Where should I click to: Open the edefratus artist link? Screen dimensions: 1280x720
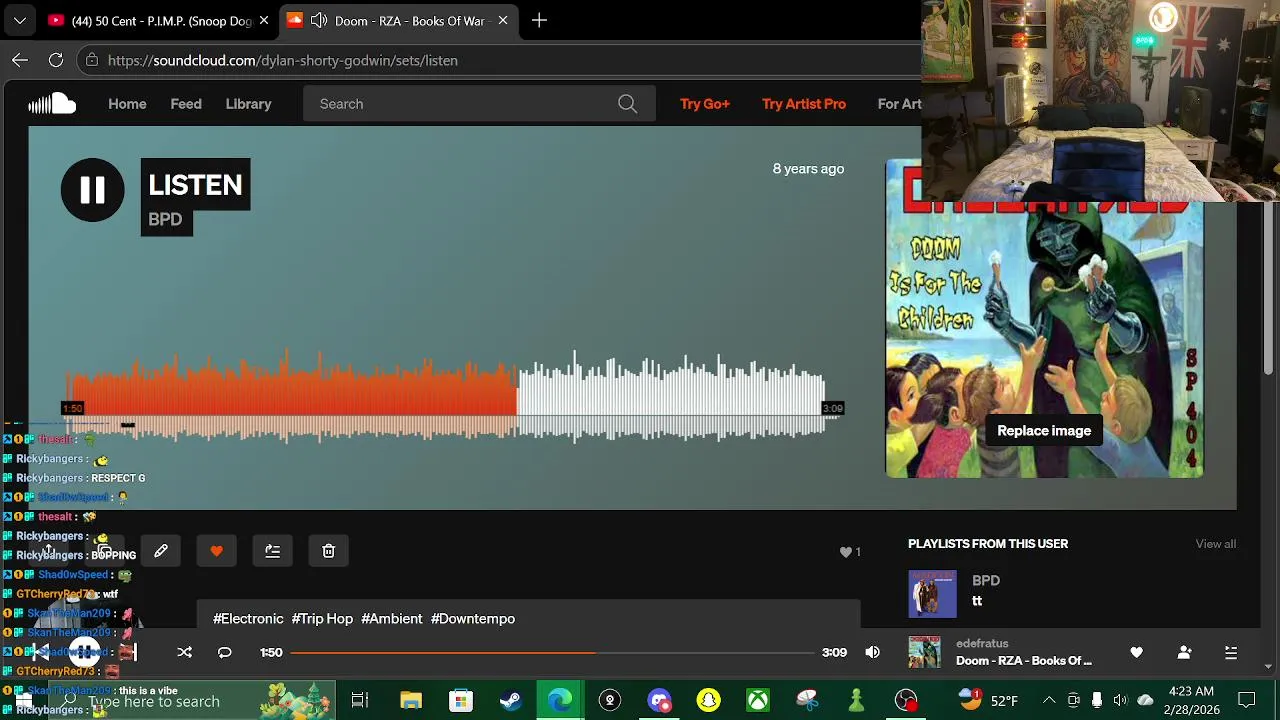tap(982, 644)
